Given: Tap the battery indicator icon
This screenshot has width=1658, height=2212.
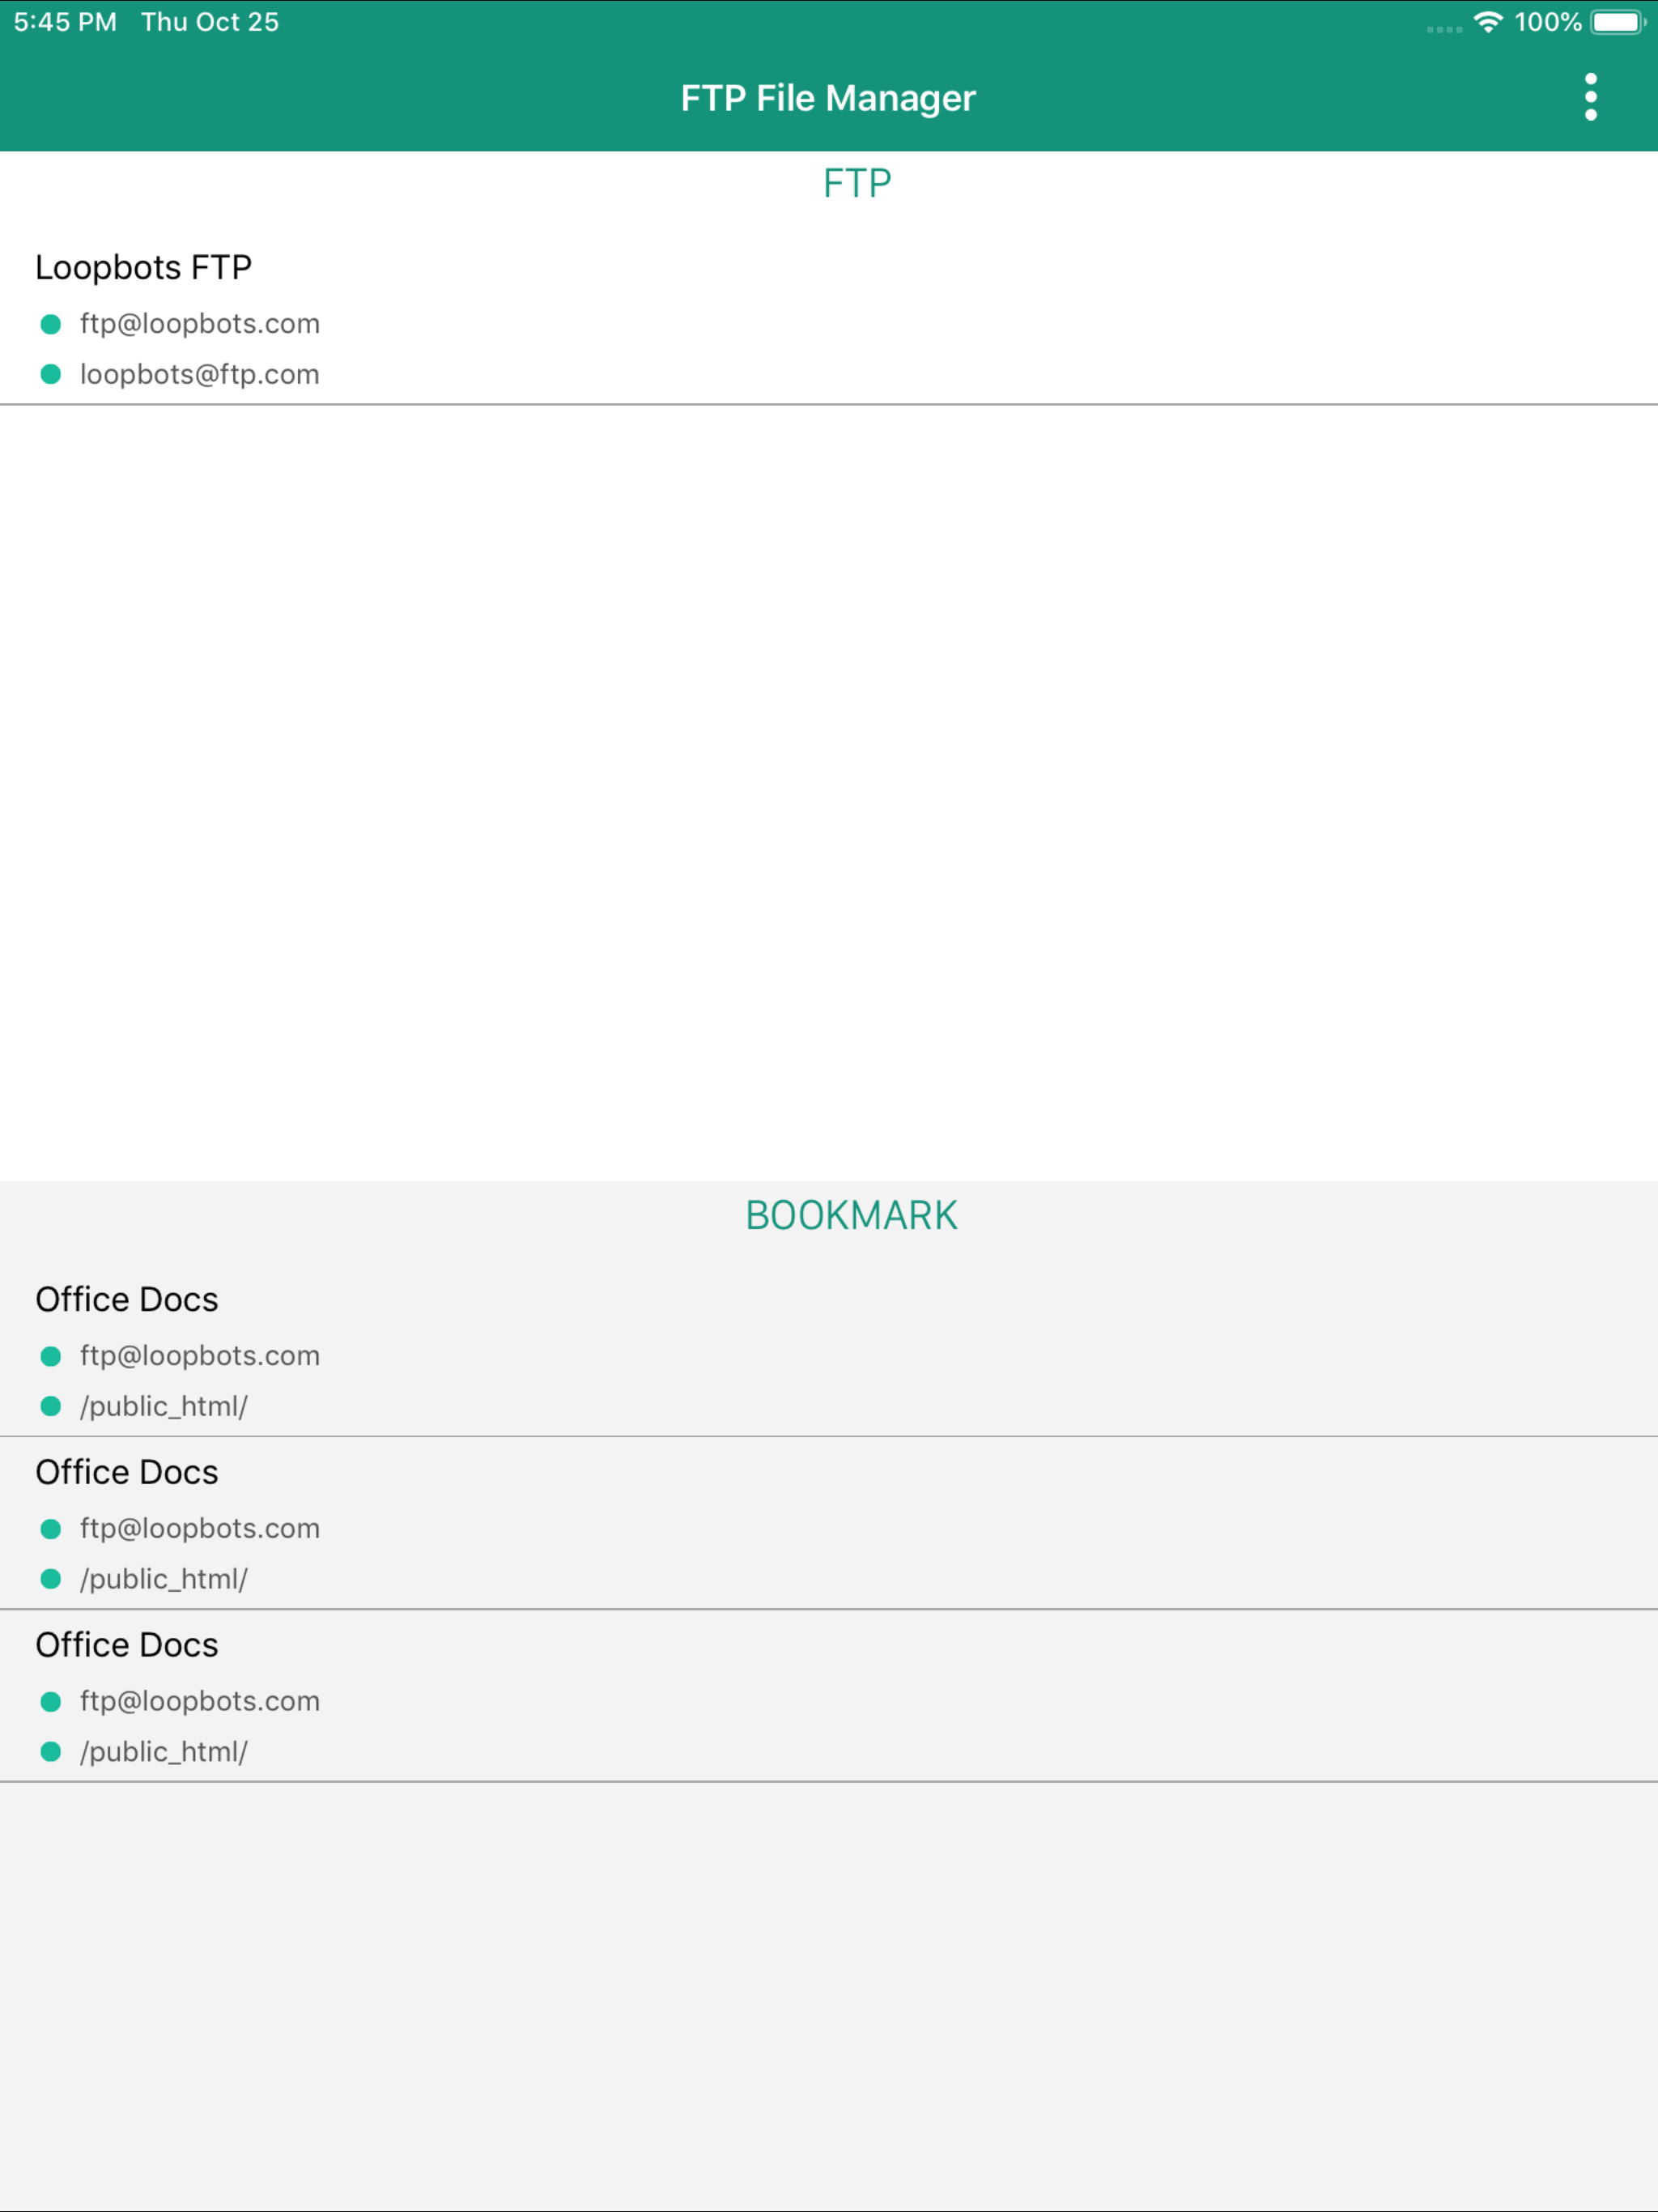Looking at the screenshot, I should [1617, 22].
